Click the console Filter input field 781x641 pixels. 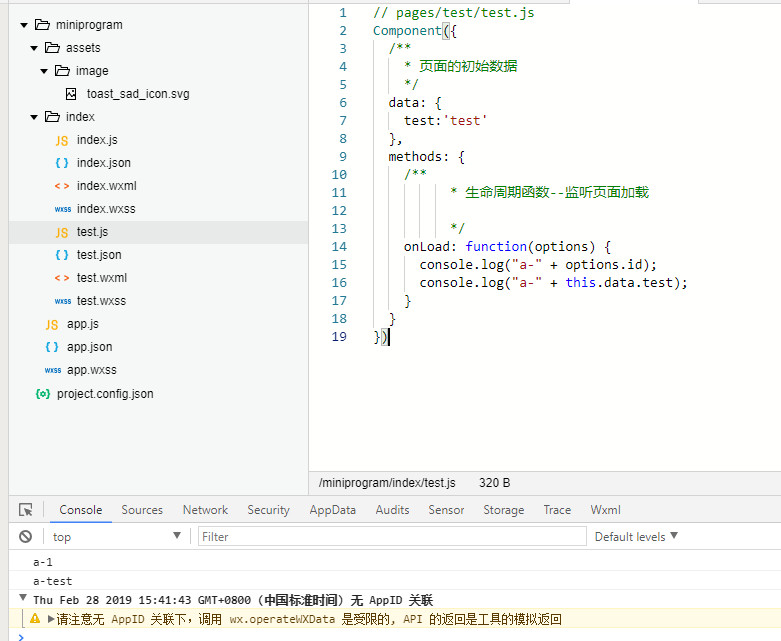click(390, 537)
